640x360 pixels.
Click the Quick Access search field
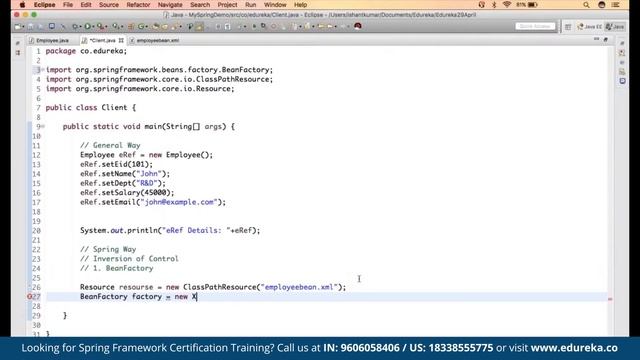pyautogui.click(x=535, y=27)
